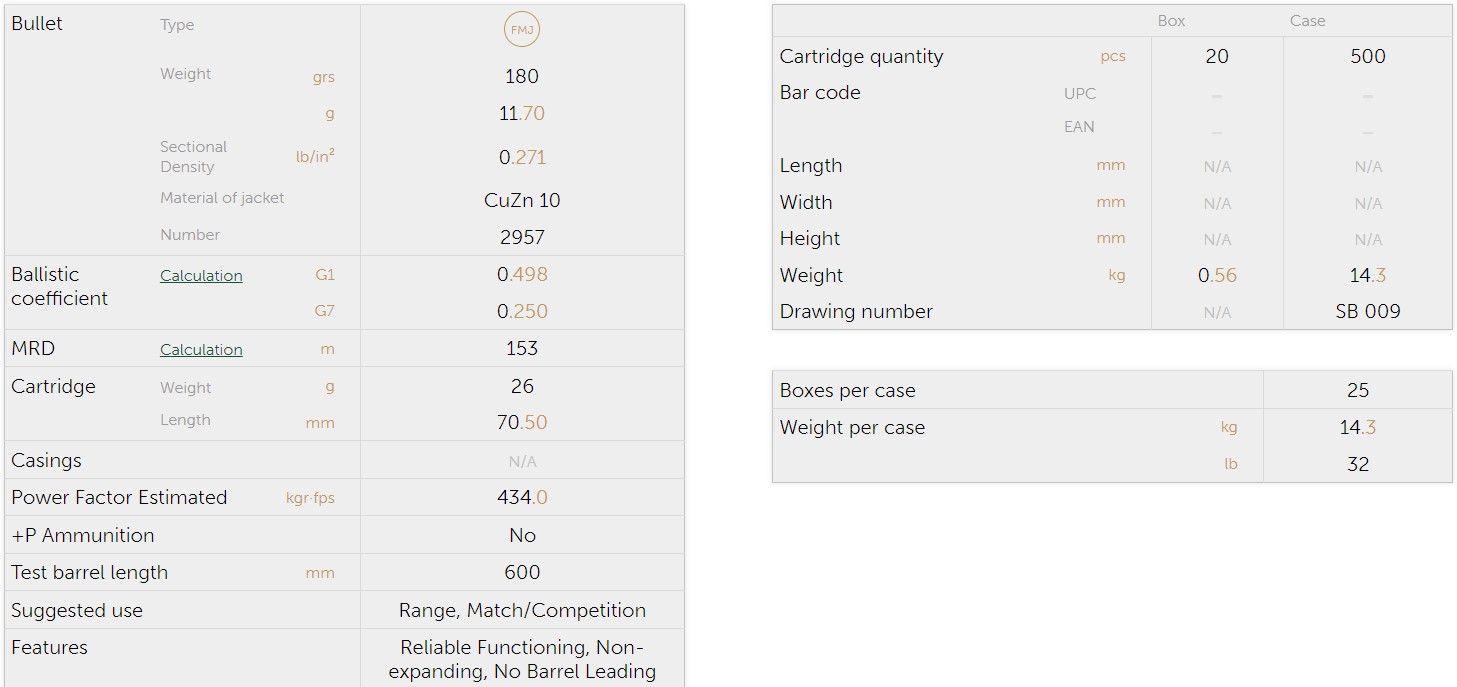Click the +P Ammunition value No
Screen dimensions: 1457x687
522,536
